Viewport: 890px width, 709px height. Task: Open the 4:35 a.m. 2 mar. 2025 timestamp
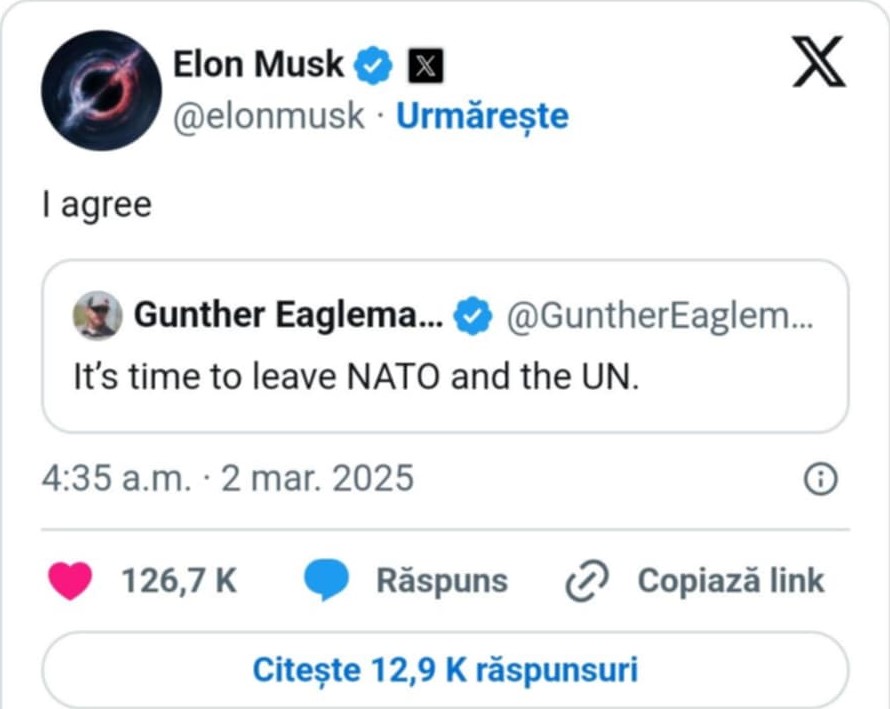point(227,478)
